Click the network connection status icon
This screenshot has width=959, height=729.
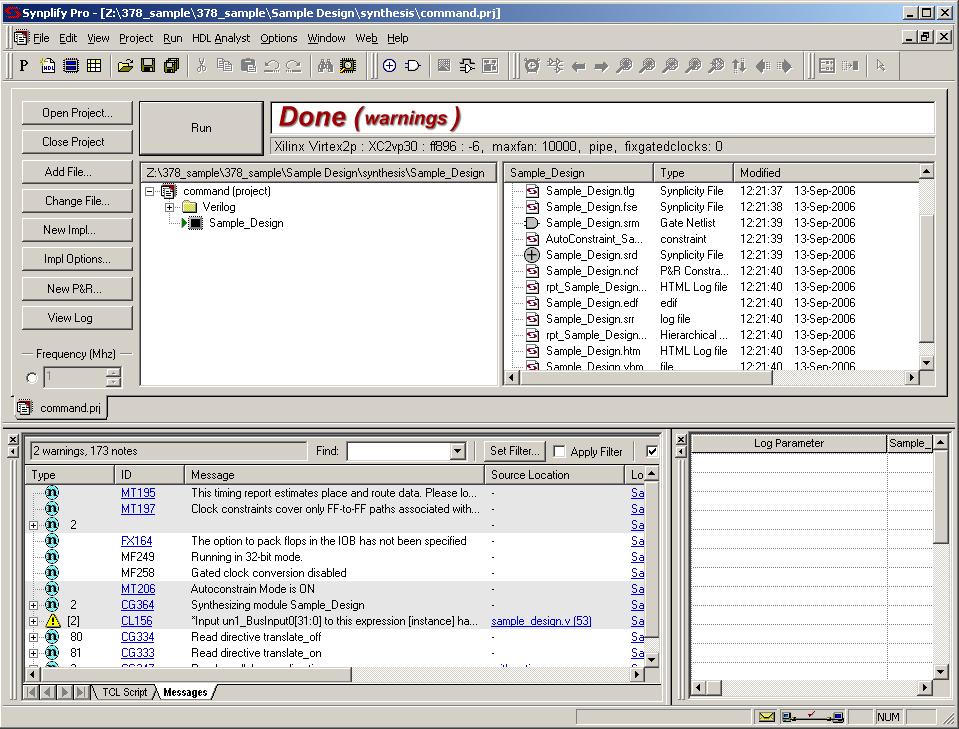click(813, 717)
